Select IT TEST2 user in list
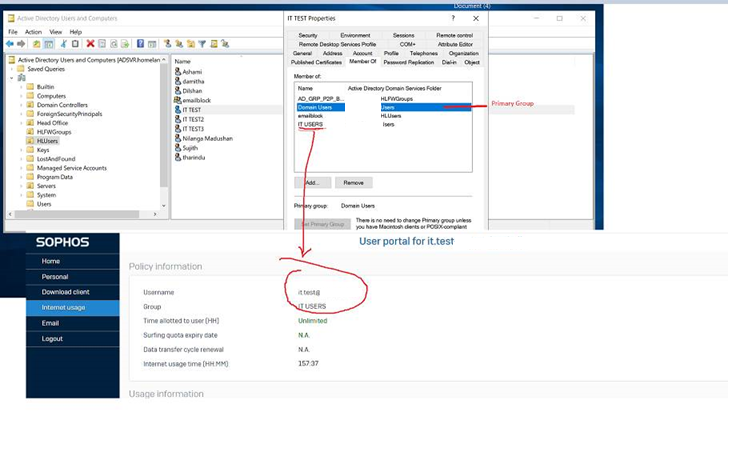Viewport: 729px width, 465px height. click(x=193, y=120)
